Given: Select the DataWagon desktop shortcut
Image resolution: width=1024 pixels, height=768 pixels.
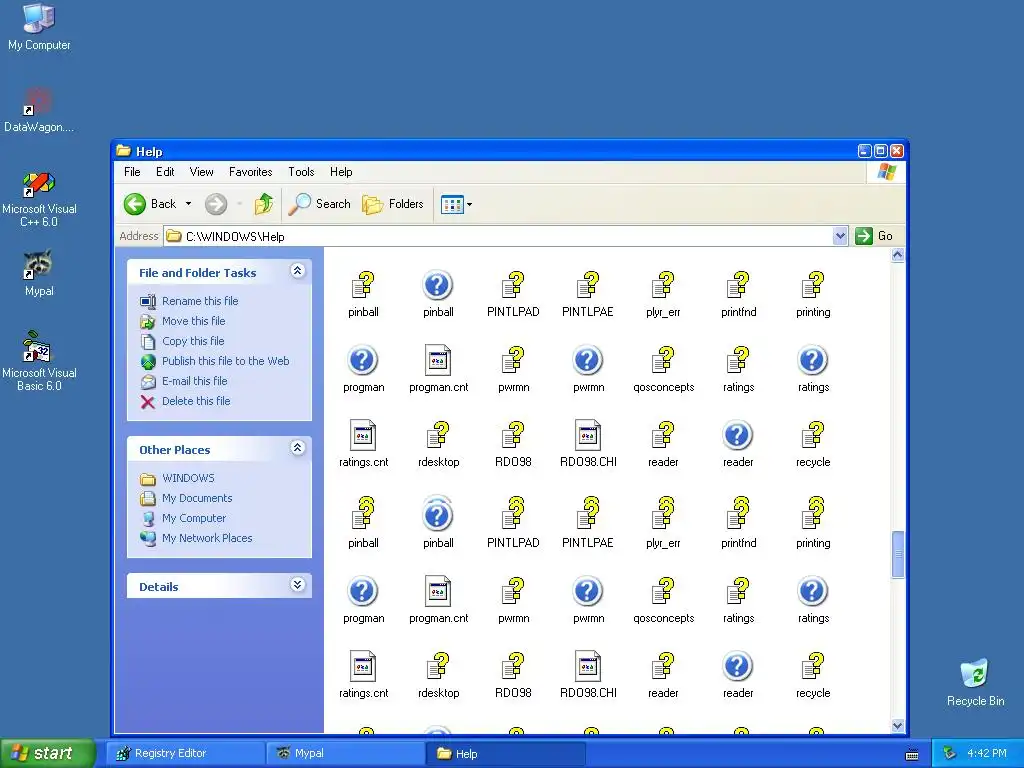Looking at the screenshot, I should pos(39,110).
